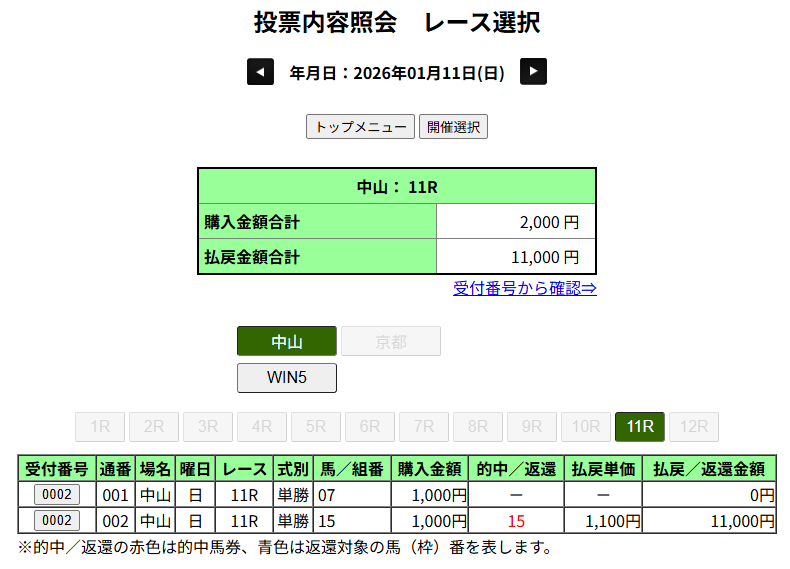Open the トップメニュー button
The height and width of the screenshot is (569, 790).
[360, 127]
